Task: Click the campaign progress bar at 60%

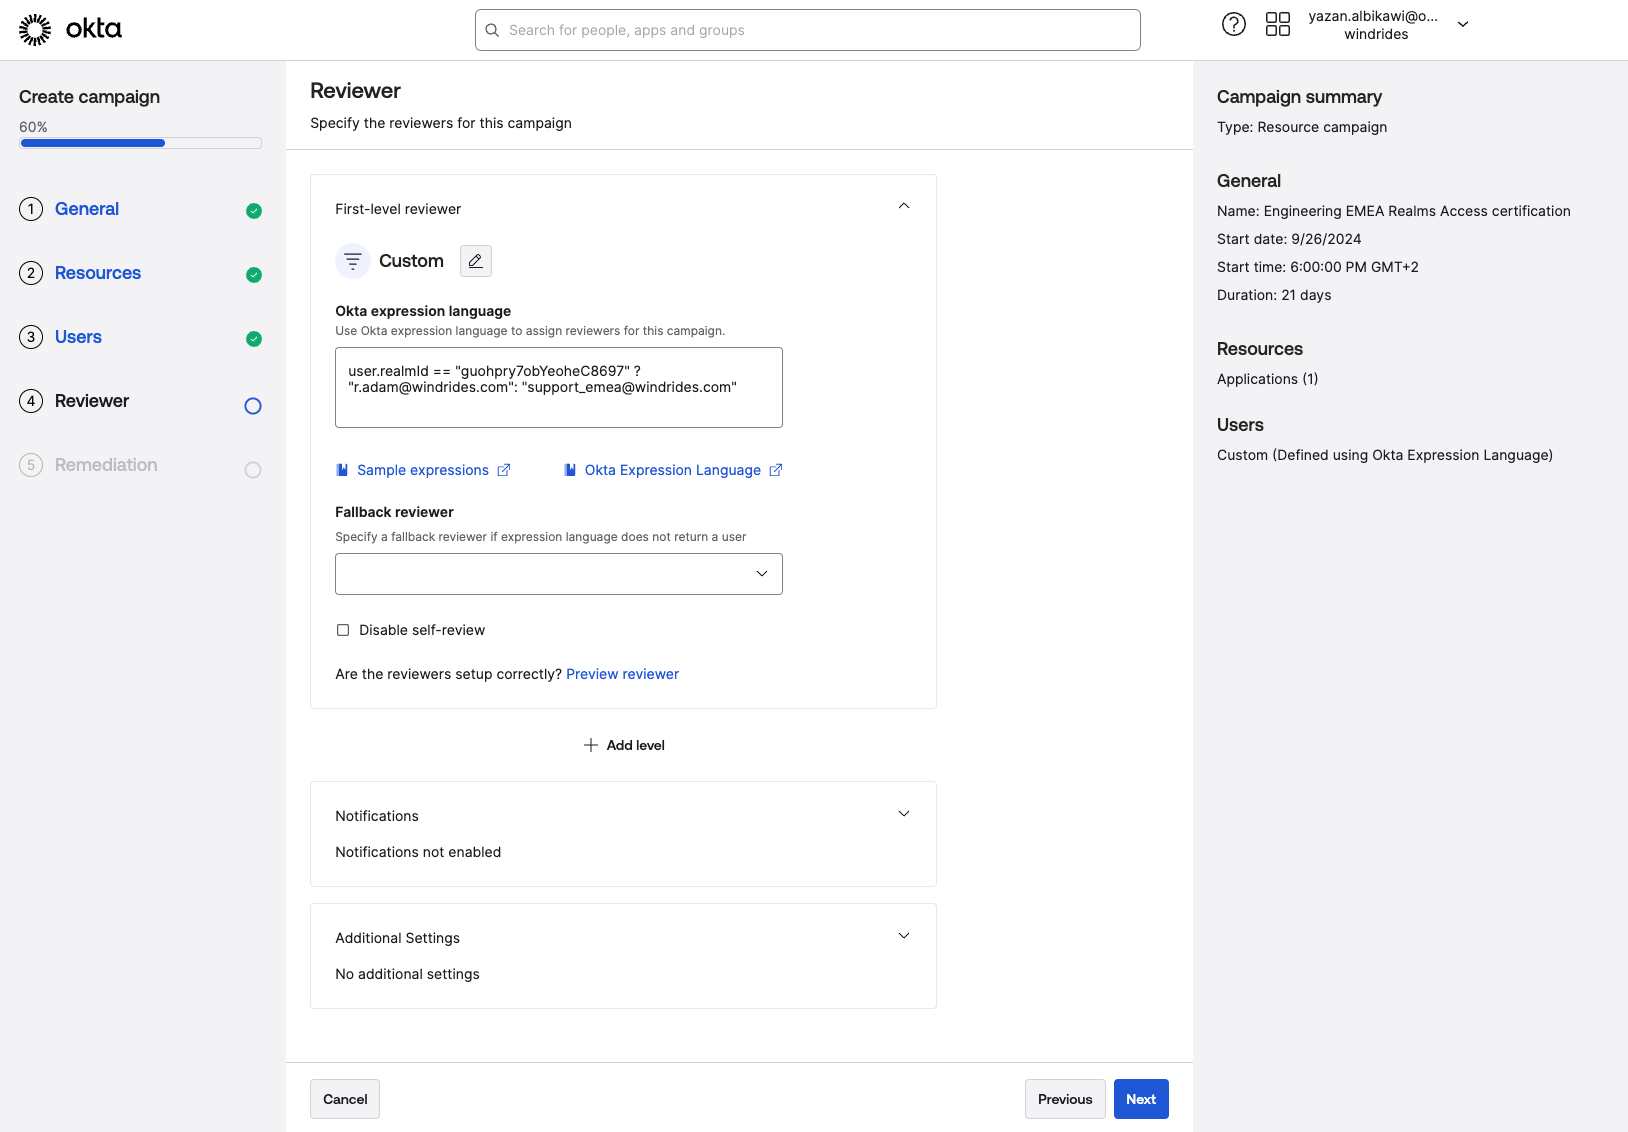Action: pyautogui.click(x=140, y=143)
